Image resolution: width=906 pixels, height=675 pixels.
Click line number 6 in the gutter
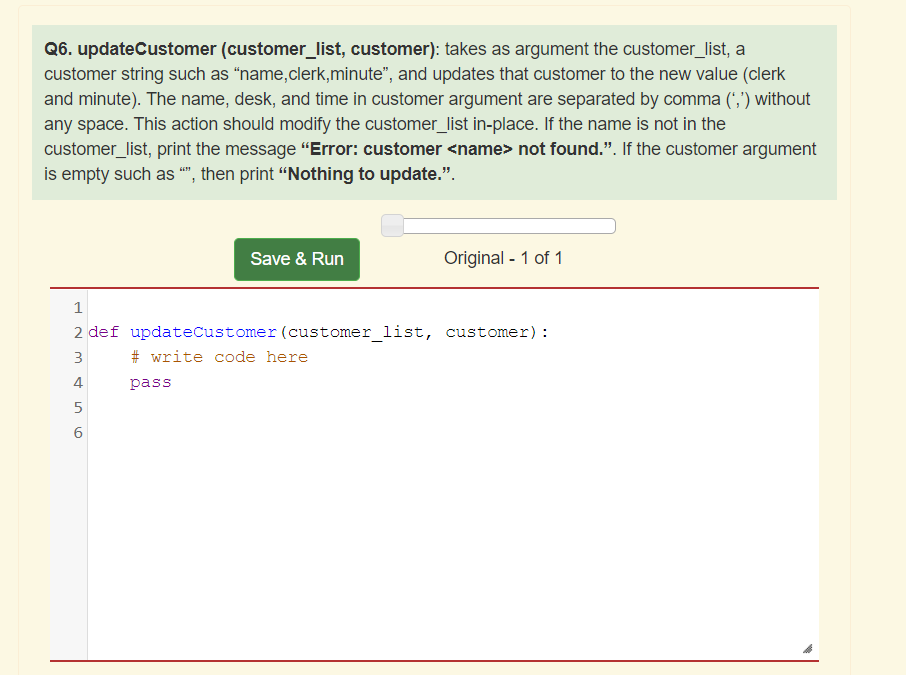coord(78,432)
